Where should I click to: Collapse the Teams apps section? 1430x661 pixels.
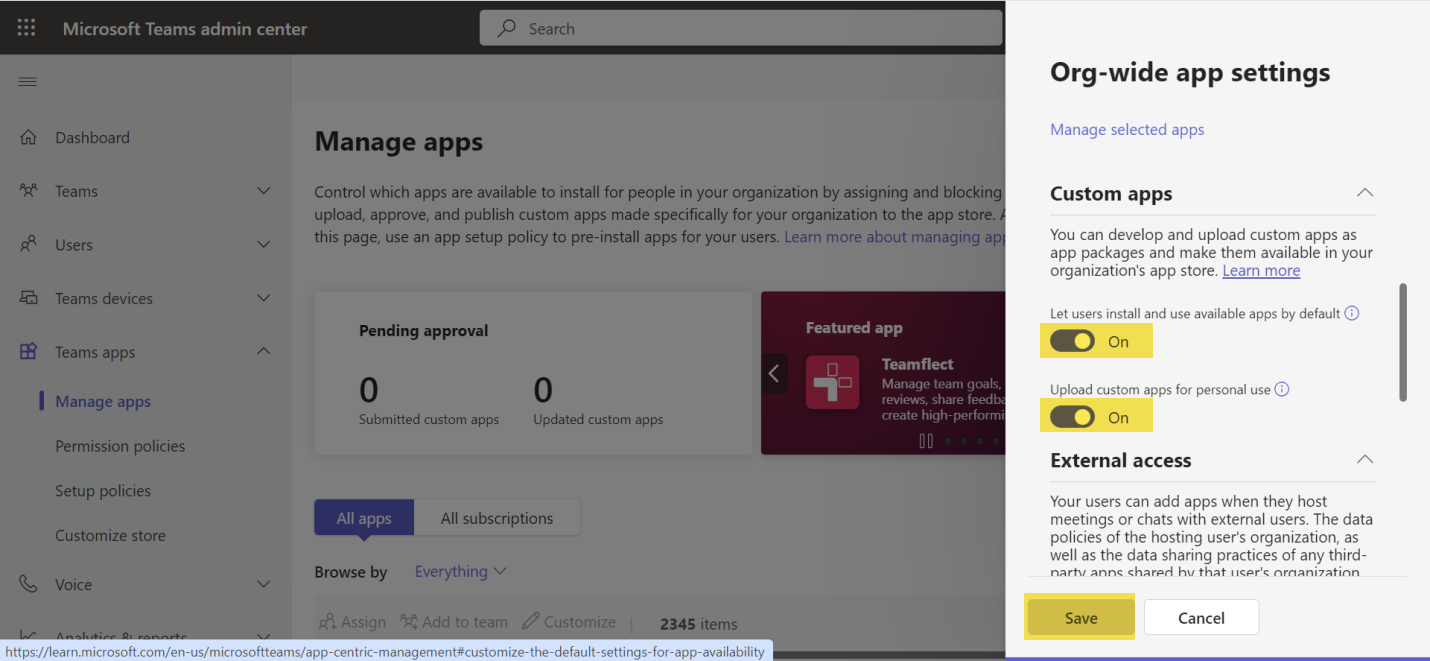click(x=264, y=351)
